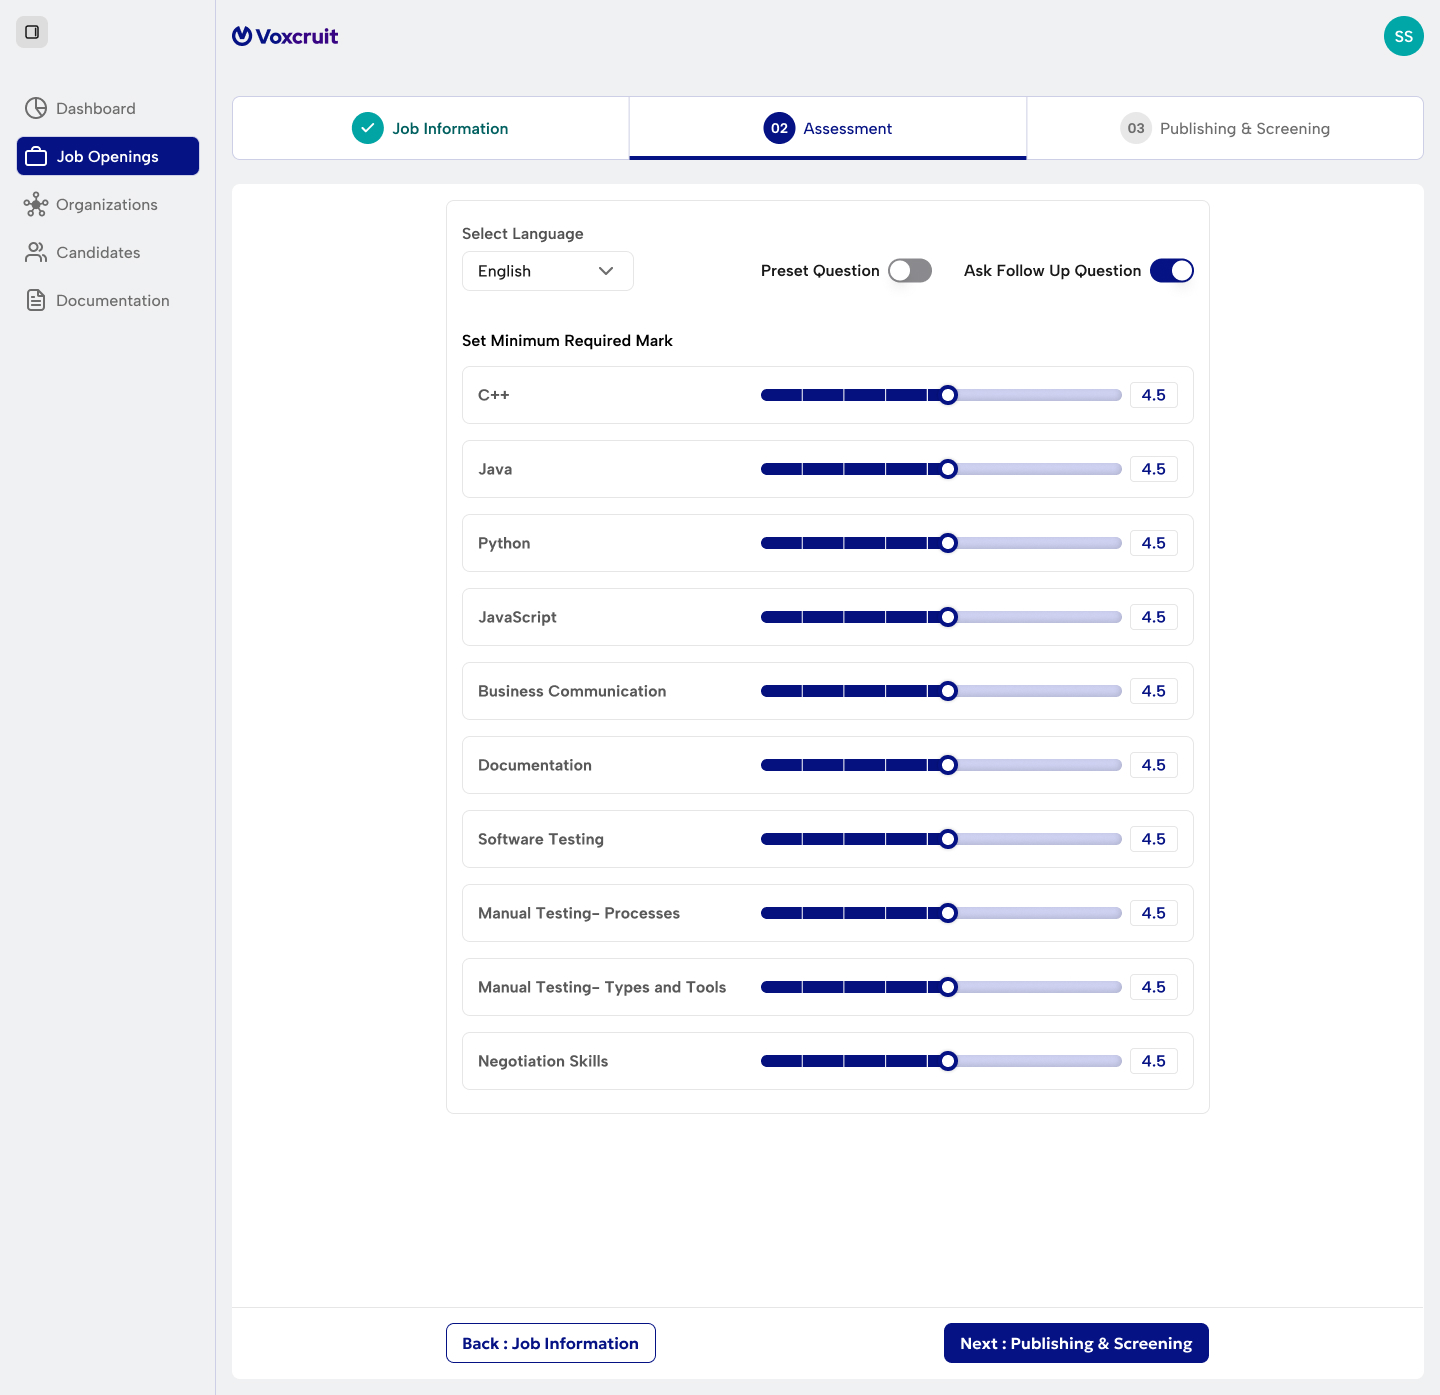
Task: Click the Job Information green checkmark icon
Action: tap(368, 128)
